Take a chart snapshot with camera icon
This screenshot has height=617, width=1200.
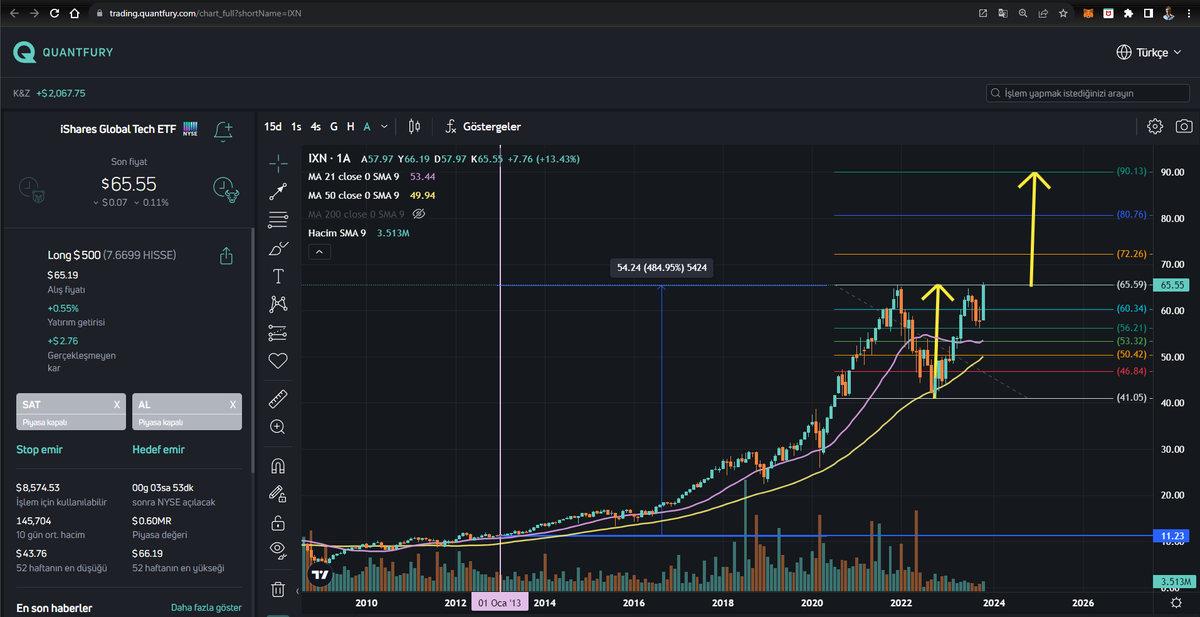pos(1184,126)
